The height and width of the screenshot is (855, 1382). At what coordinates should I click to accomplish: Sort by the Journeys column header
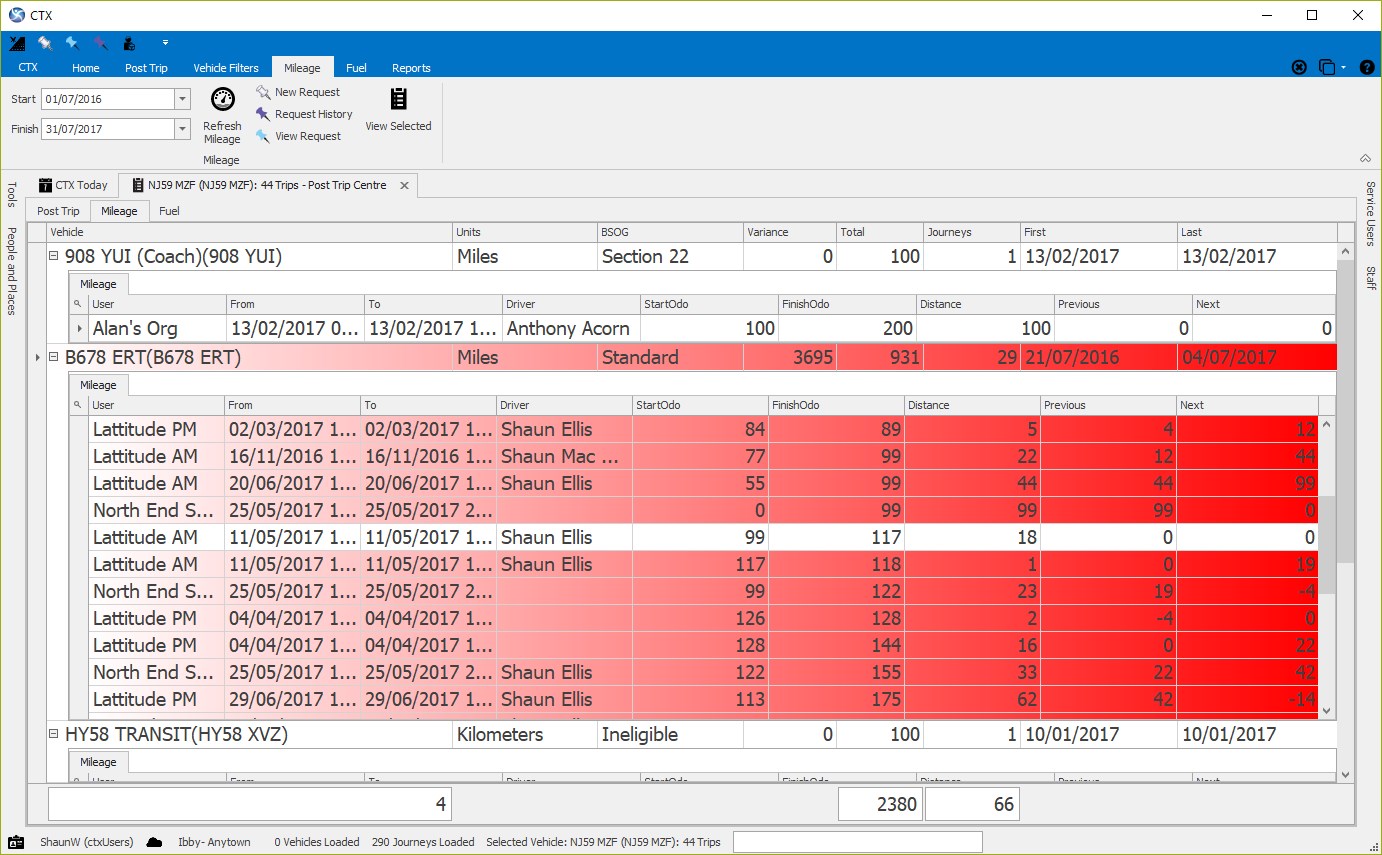tap(971, 232)
